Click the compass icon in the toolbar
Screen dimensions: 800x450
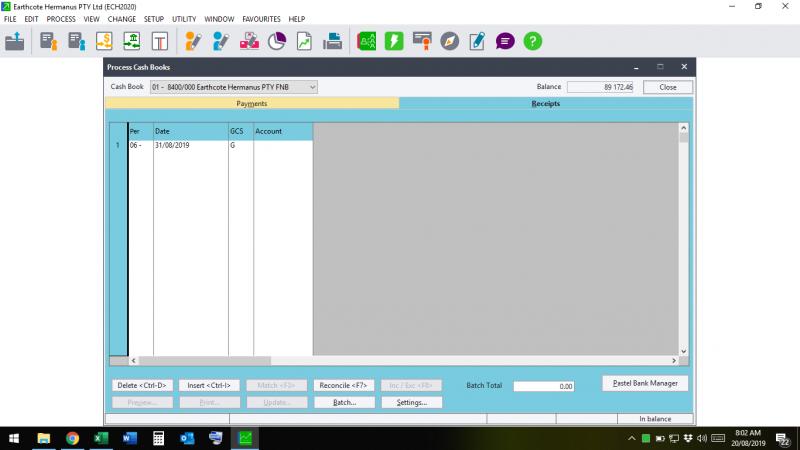pyautogui.click(x=450, y=41)
